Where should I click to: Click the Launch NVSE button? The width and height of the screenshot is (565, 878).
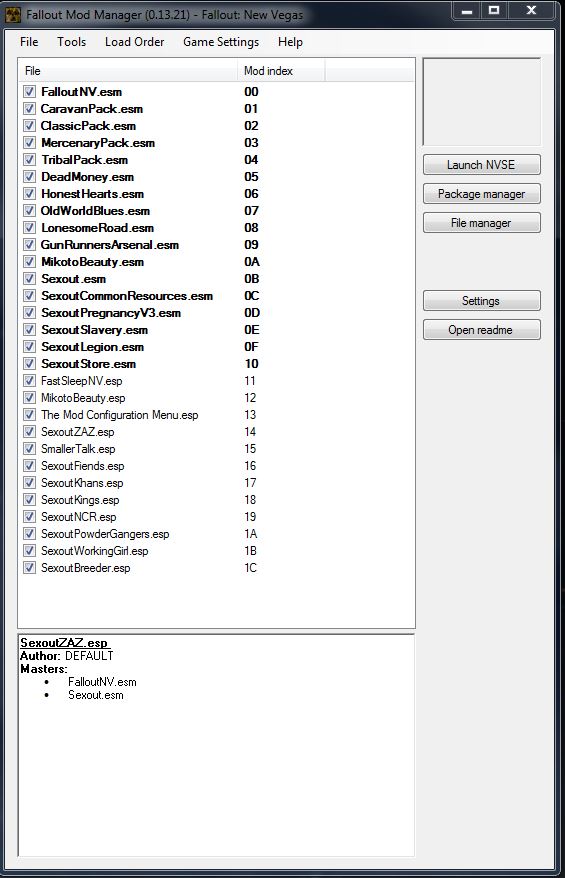pyautogui.click(x=482, y=165)
